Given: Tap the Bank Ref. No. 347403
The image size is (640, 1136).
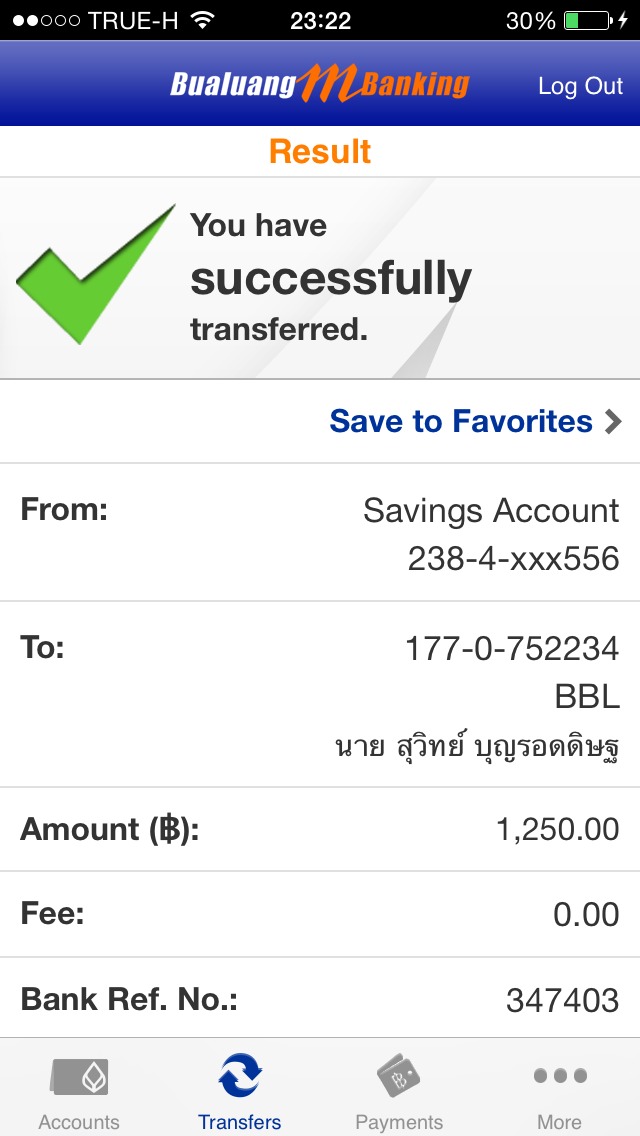Looking at the screenshot, I should (x=562, y=1000).
